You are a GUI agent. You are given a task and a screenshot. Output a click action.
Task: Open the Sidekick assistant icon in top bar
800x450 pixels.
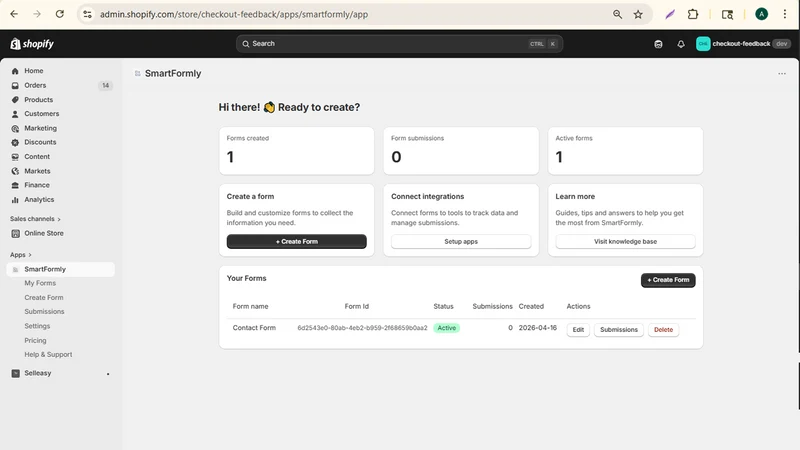(658, 44)
